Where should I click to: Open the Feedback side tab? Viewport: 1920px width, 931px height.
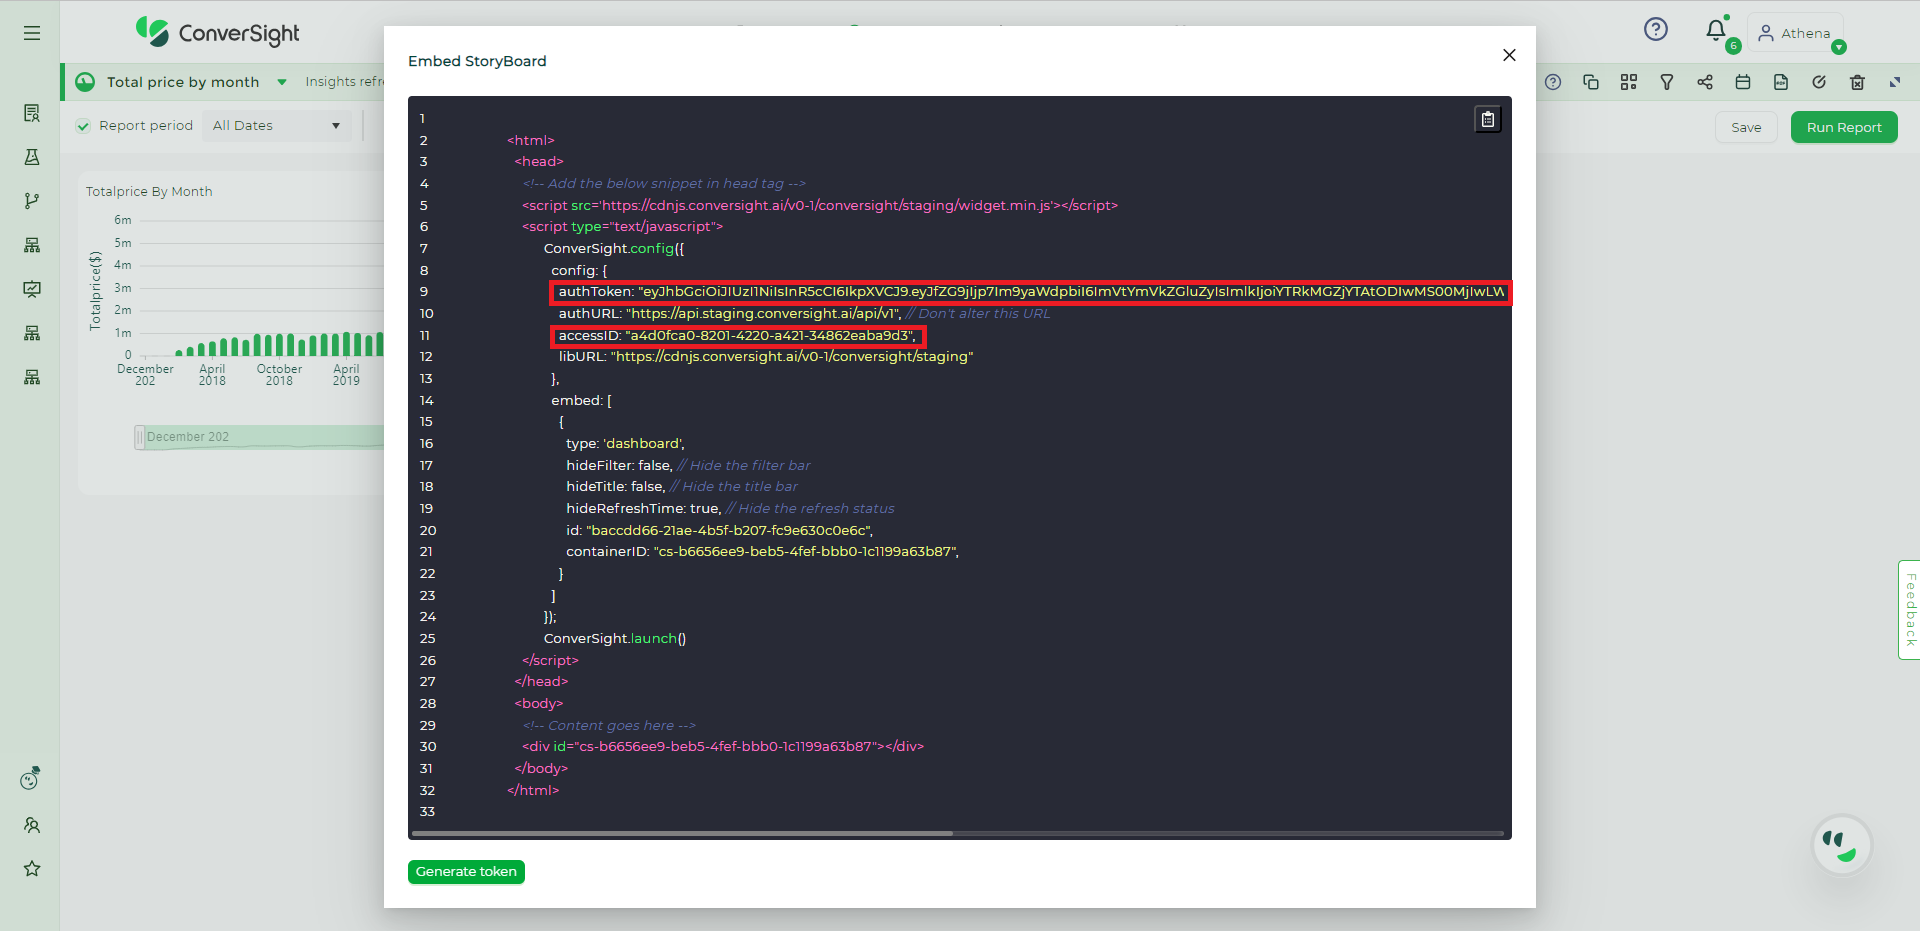click(x=1909, y=609)
